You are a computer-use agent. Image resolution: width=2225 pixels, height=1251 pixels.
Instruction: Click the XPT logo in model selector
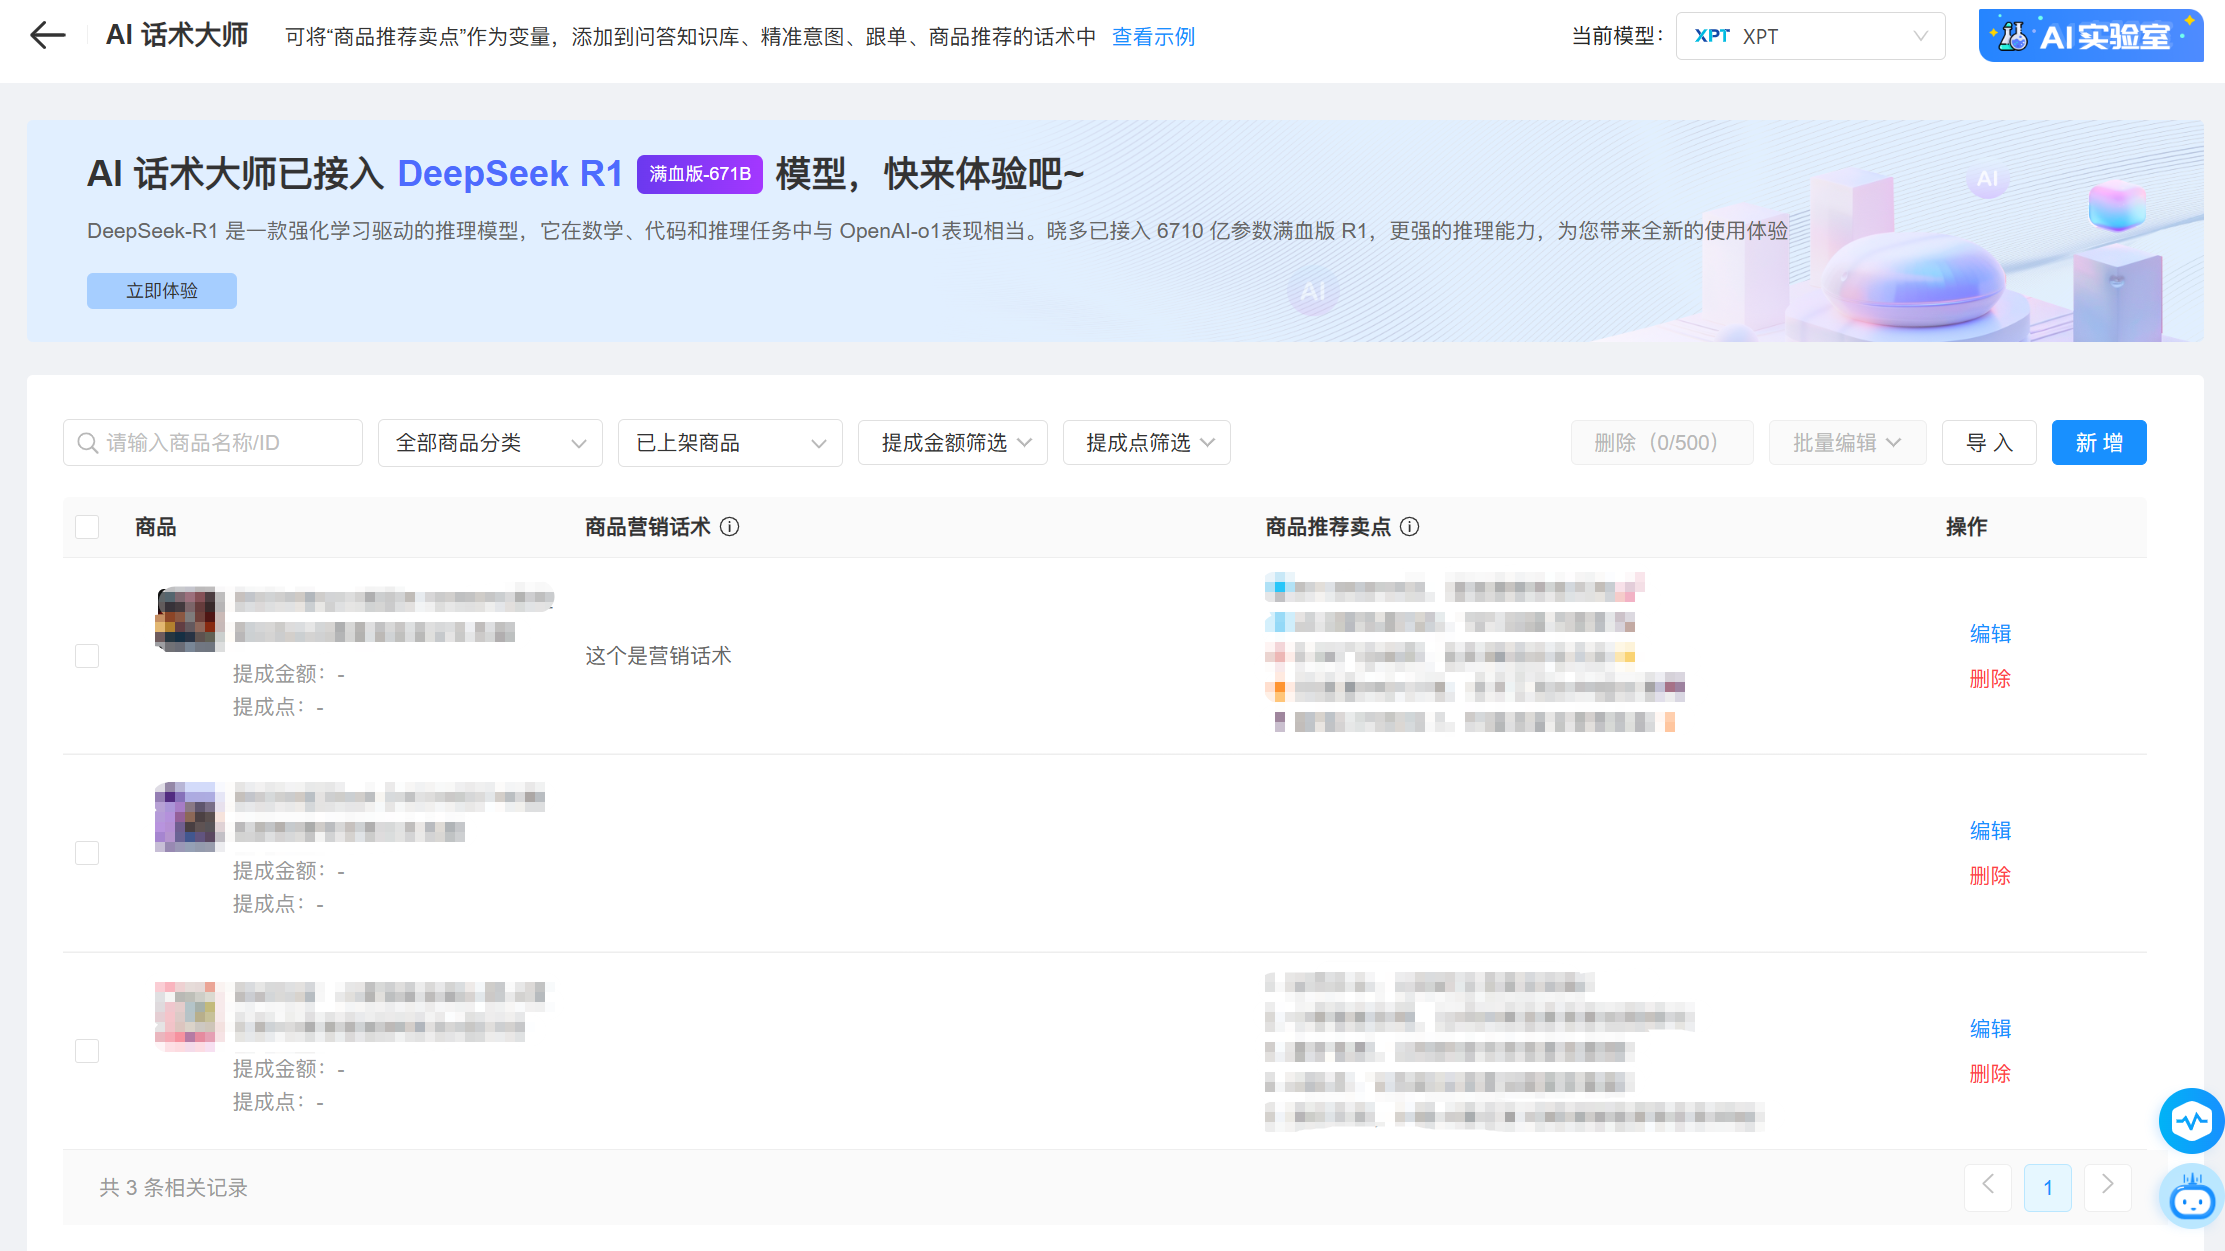1712,36
